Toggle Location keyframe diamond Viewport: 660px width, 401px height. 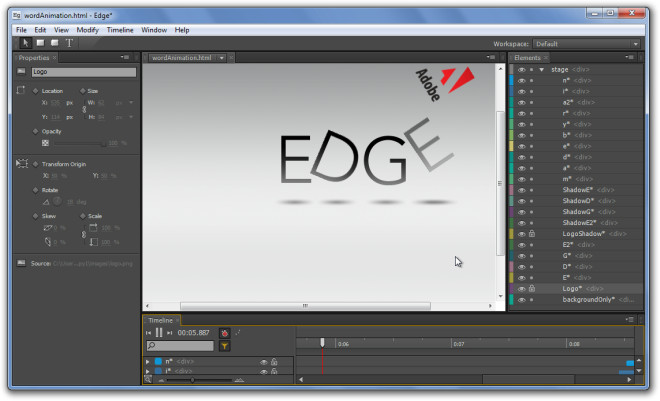point(35,91)
